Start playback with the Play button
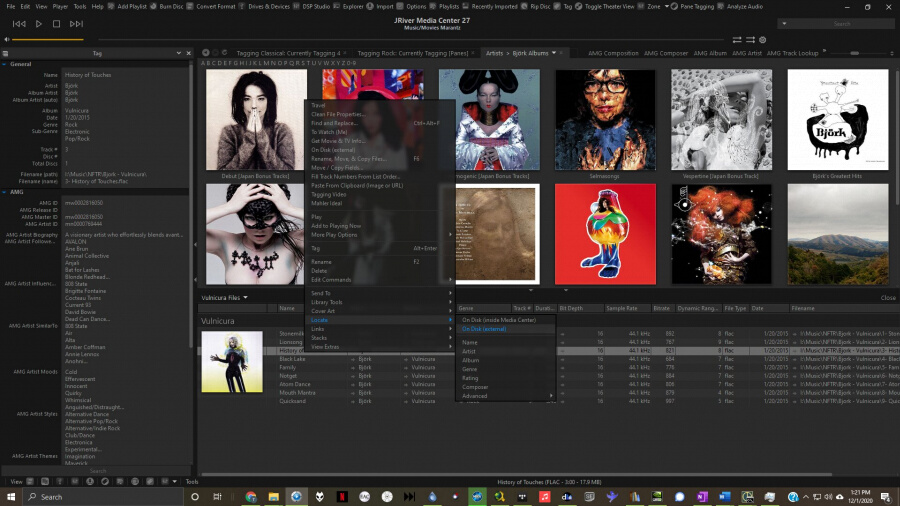 pyautogui.click(x=38, y=24)
